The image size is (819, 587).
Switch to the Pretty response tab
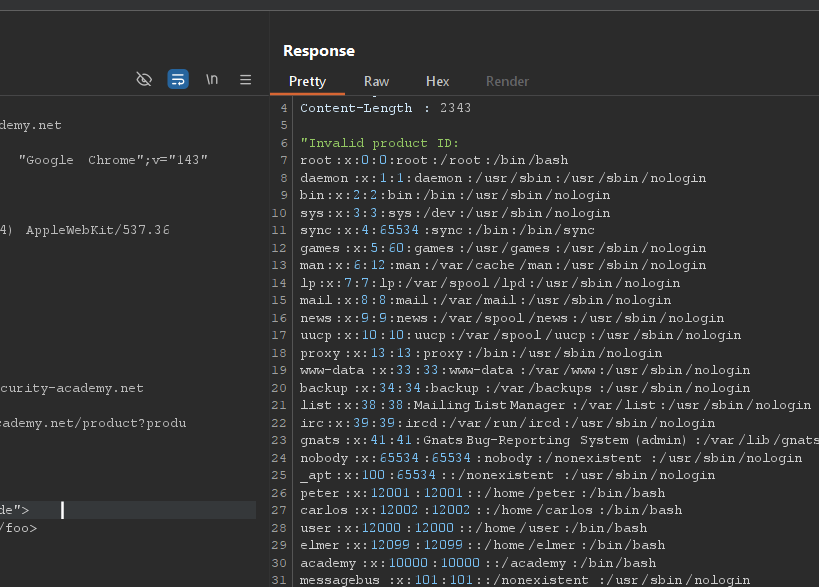pos(308,81)
